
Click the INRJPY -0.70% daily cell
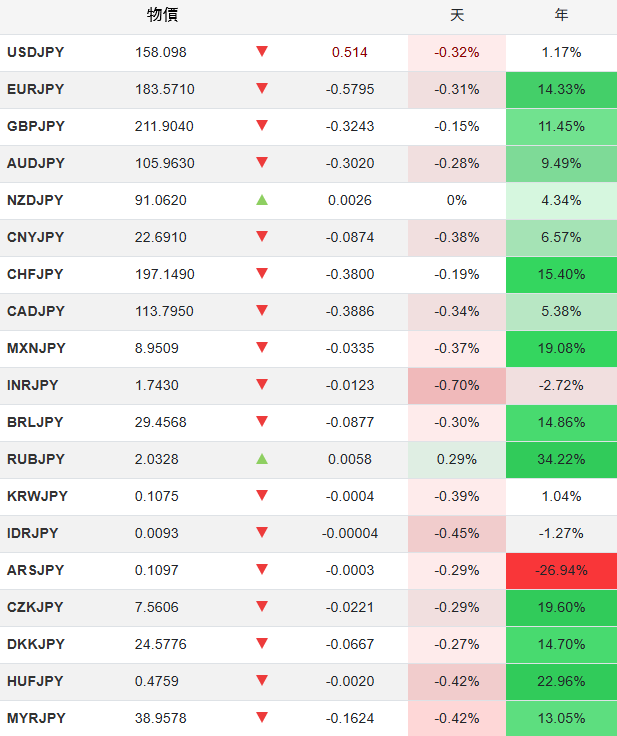(x=457, y=385)
